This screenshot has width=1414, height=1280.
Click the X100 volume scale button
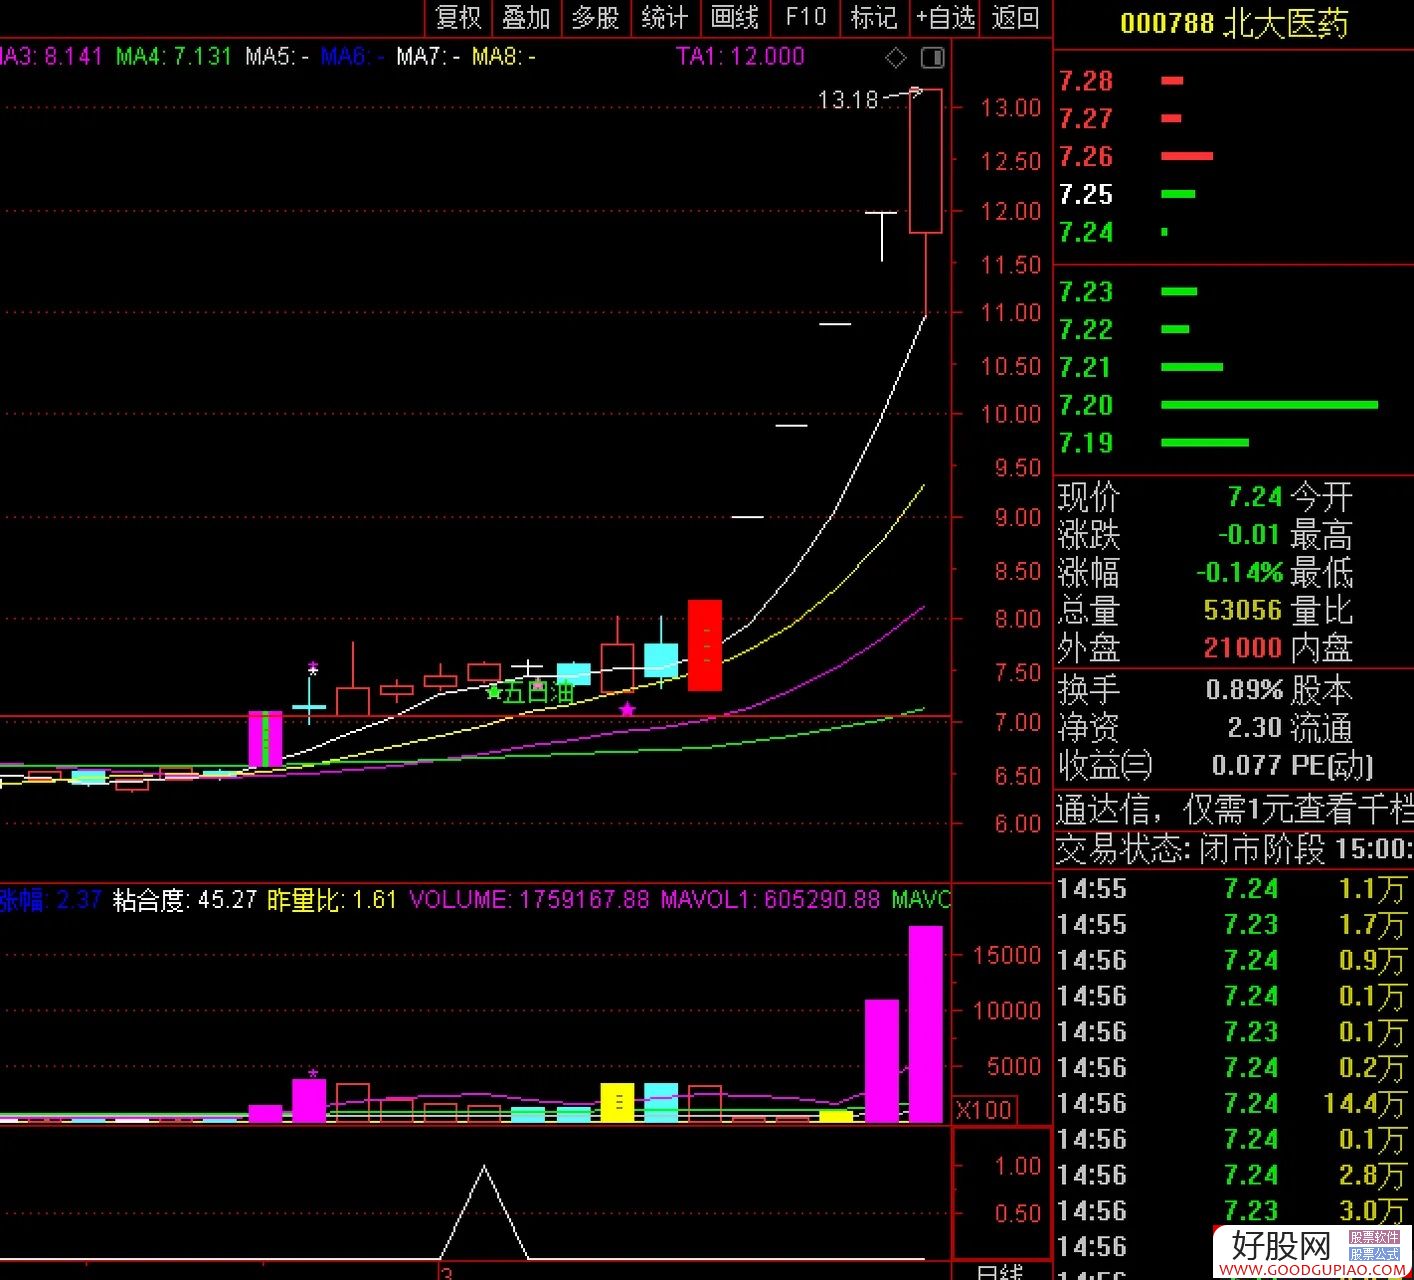click(985, 1110)
